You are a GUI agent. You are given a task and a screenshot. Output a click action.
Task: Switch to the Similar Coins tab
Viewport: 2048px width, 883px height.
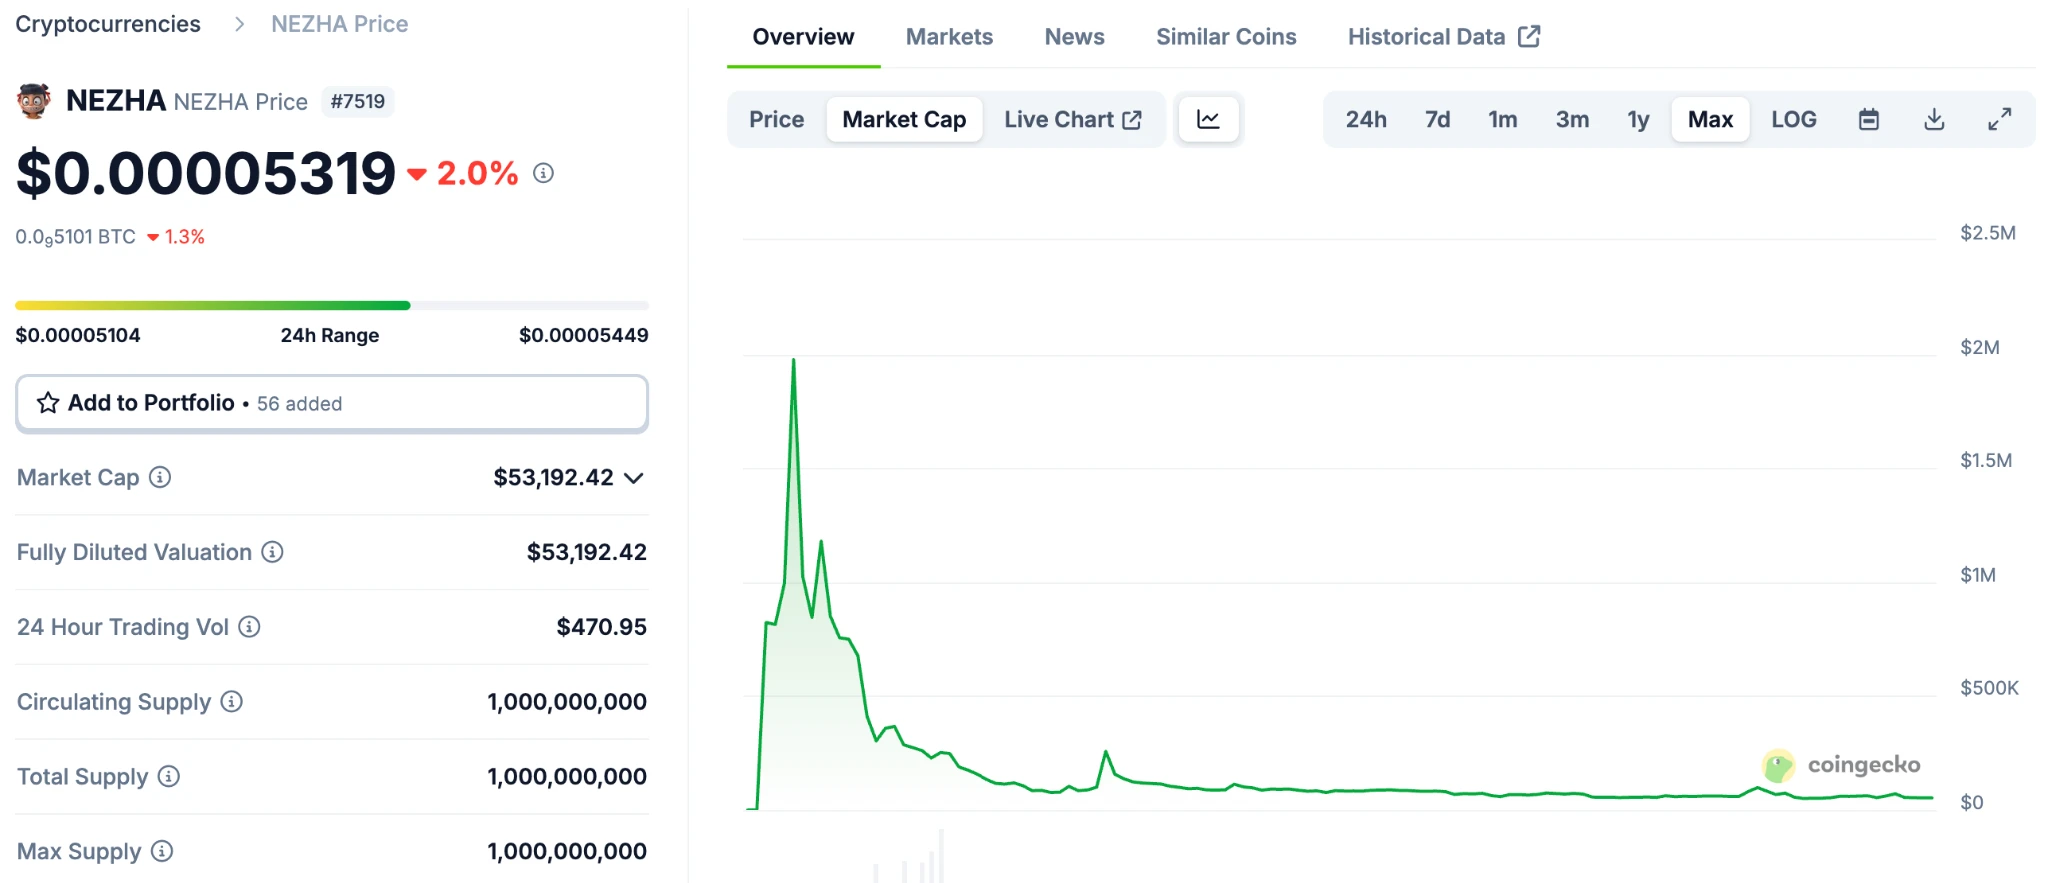(x=1226, y=37)
